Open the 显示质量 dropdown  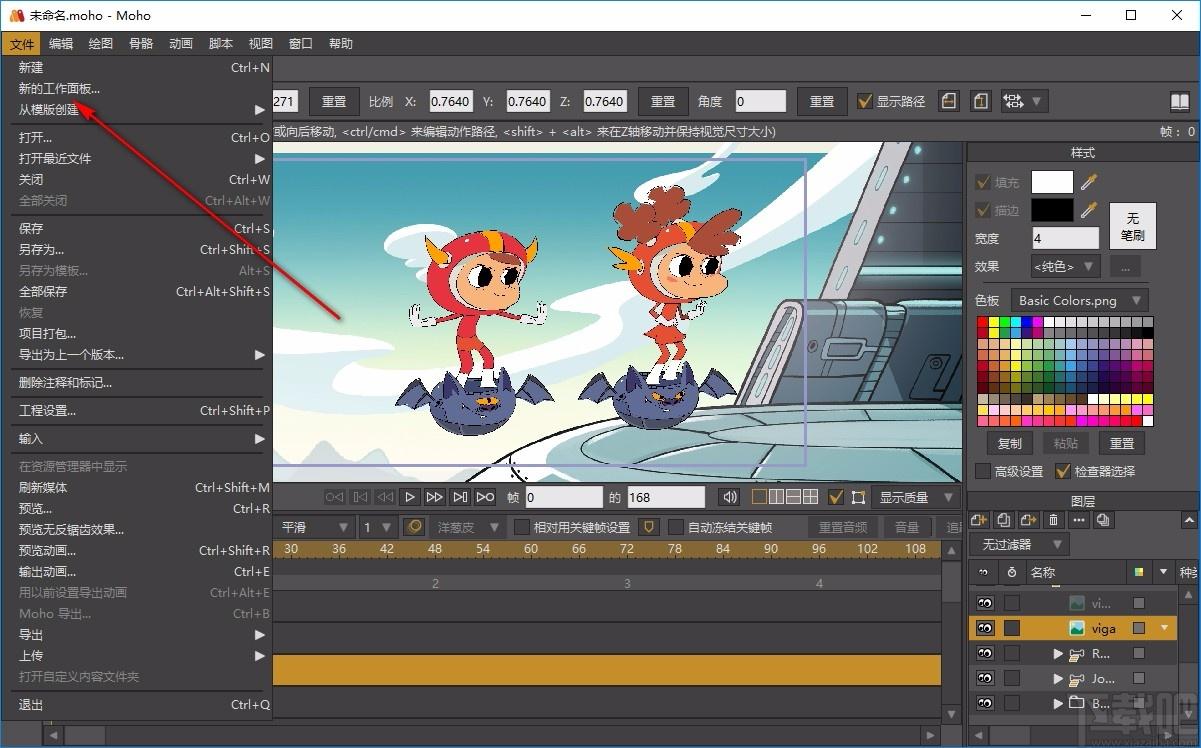click(915, 497)
